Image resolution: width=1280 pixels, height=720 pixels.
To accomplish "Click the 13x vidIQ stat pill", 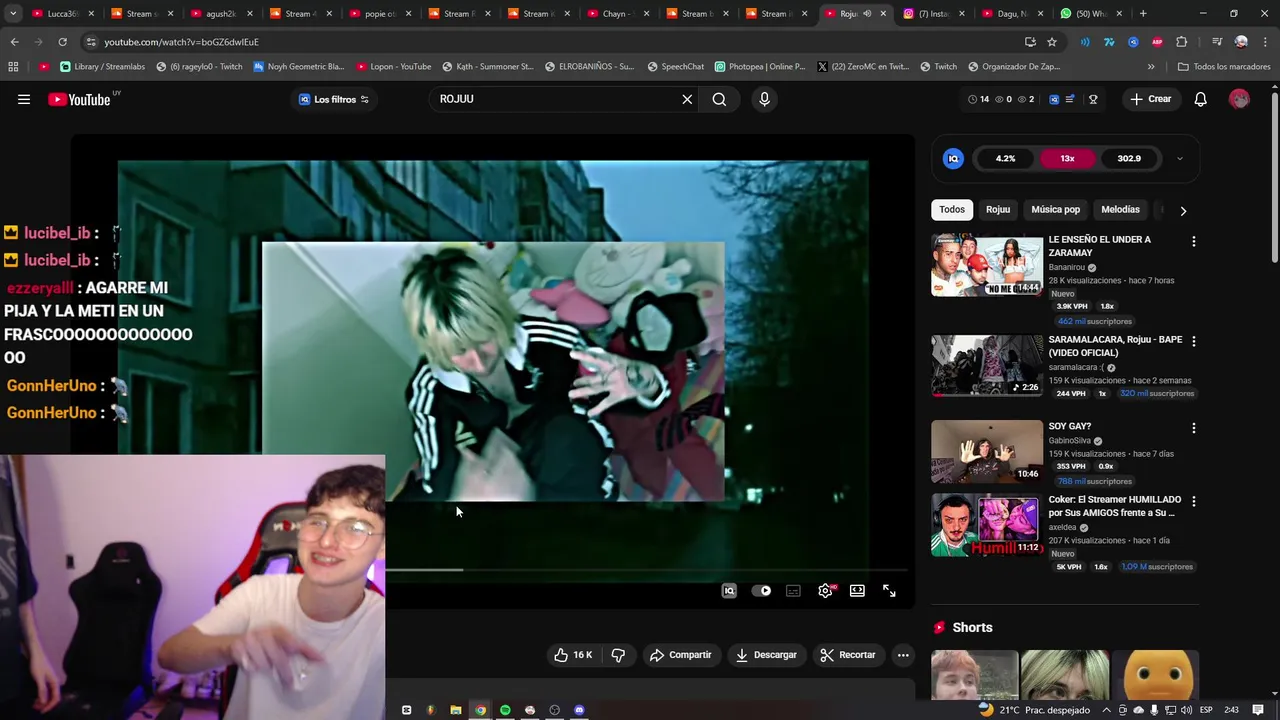I will 1067,158.
